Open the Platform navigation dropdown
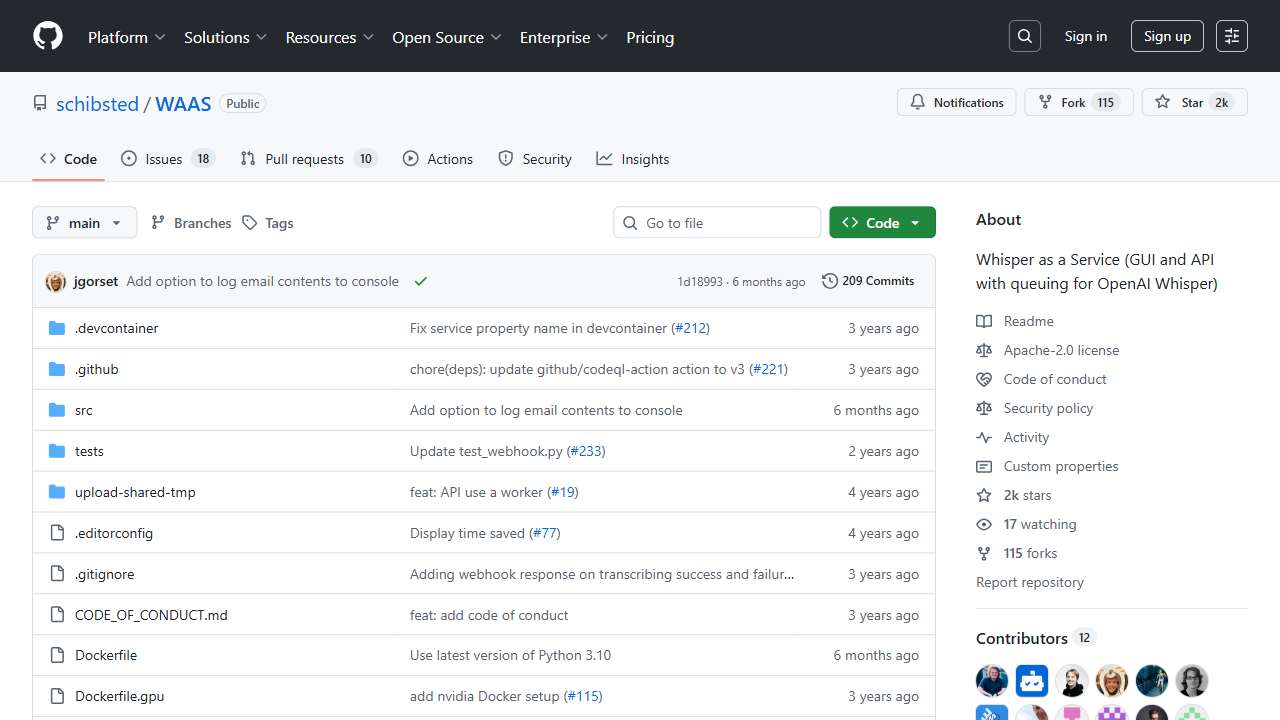The height and width of the screenshot is (720, 1280). [126, 37]
